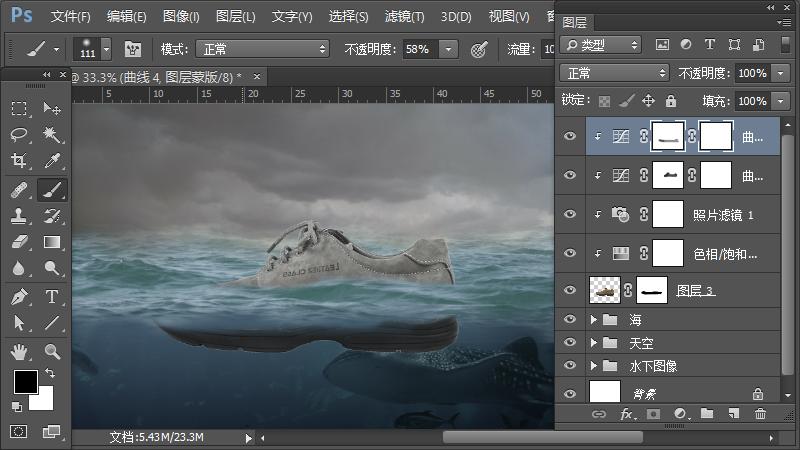
Task: Open layer filter 类型 dropdown
Action: pyautogui.click(x=601, y=45)
